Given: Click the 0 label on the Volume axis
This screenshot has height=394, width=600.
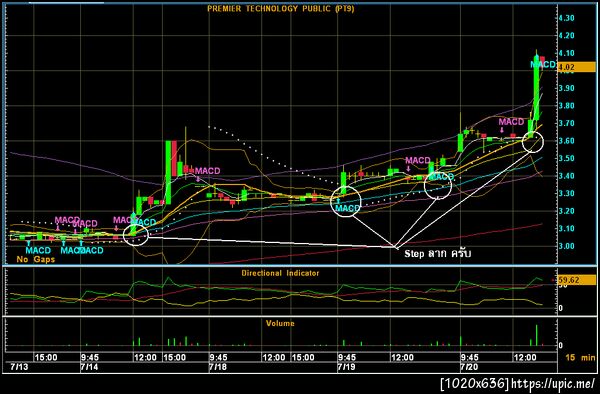Looking at the screenshot, I should tap(561, 345).
